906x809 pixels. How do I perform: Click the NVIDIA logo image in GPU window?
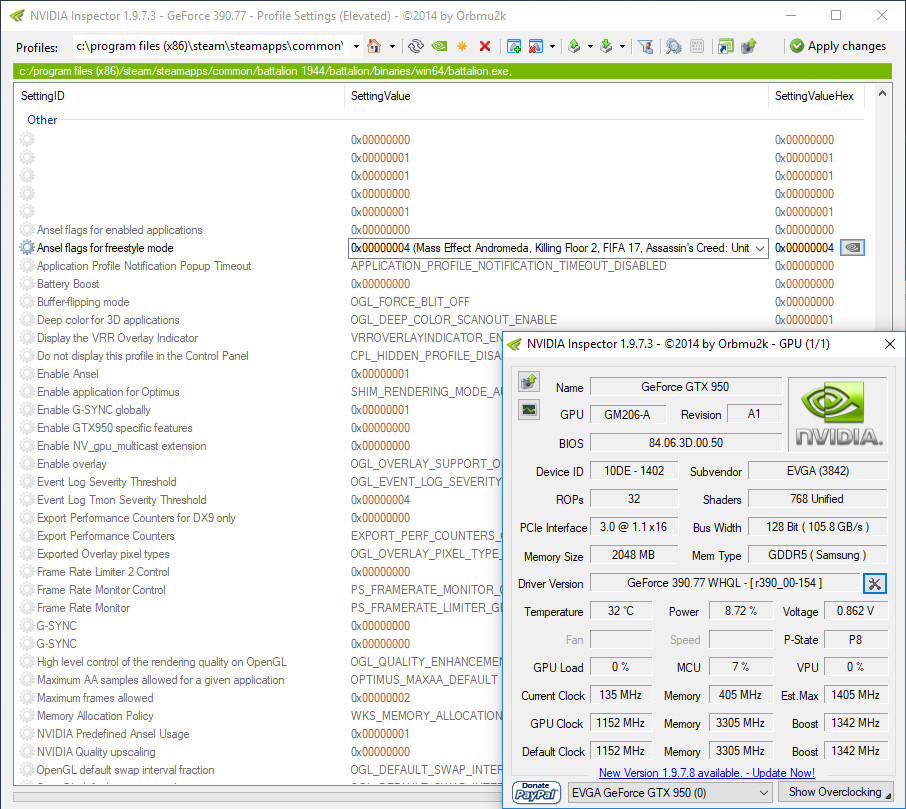(x=838, y=414)
